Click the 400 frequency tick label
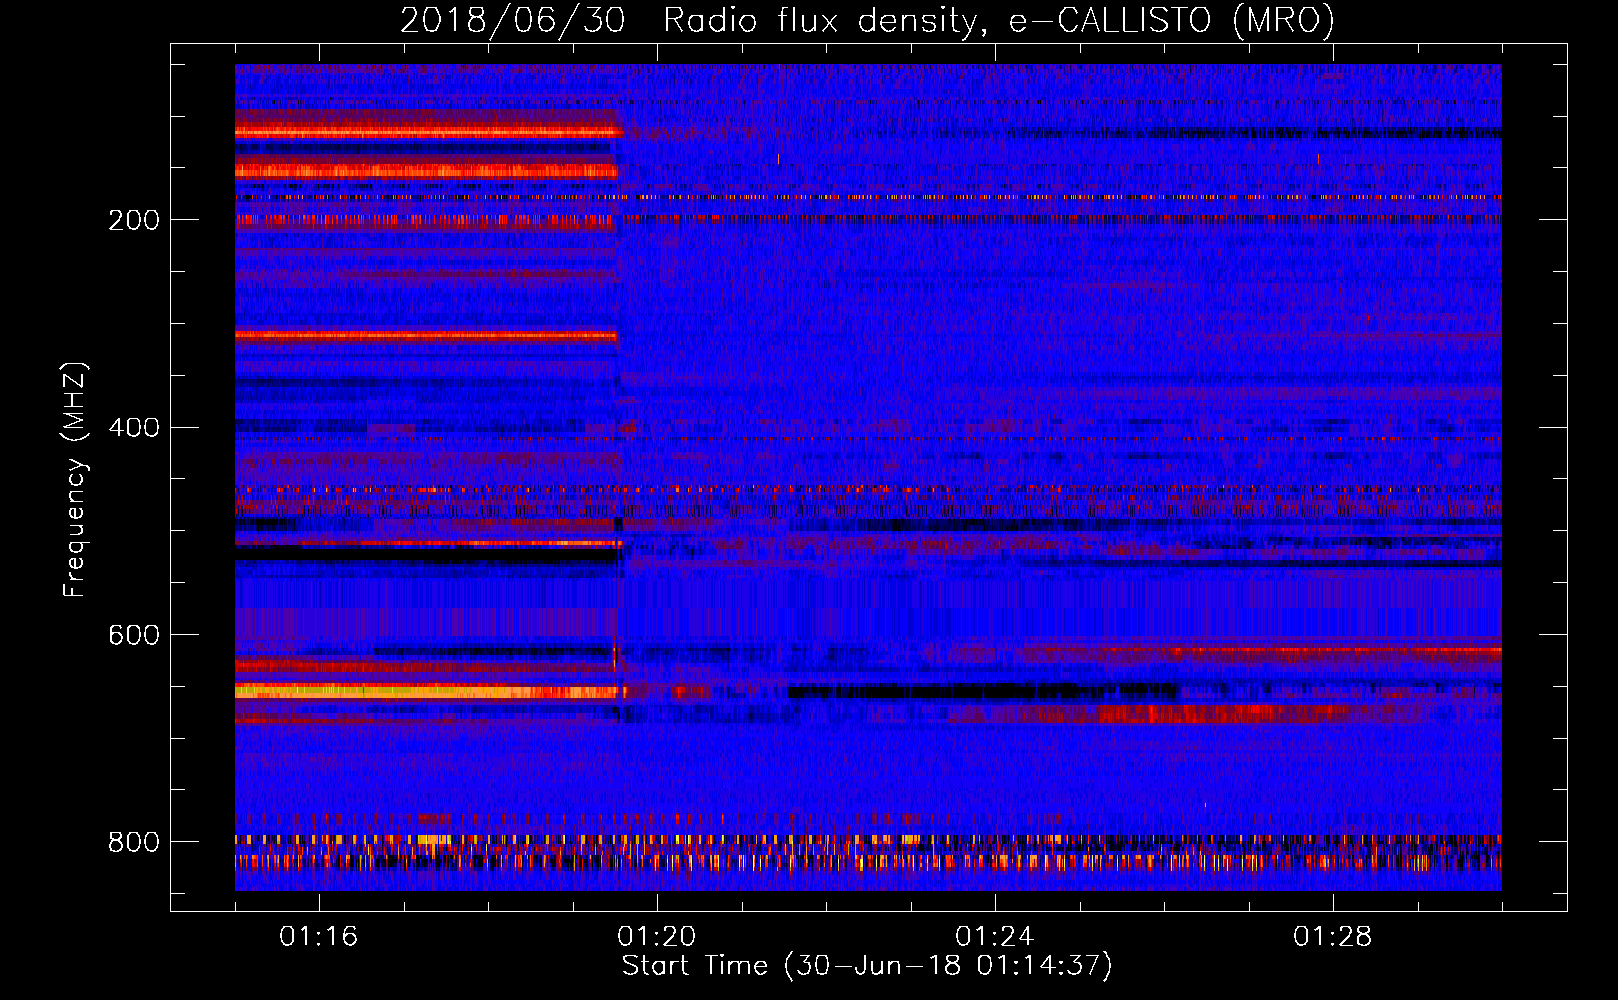The height and width of the screenshot is (1000, 1618). click(134, 428)
